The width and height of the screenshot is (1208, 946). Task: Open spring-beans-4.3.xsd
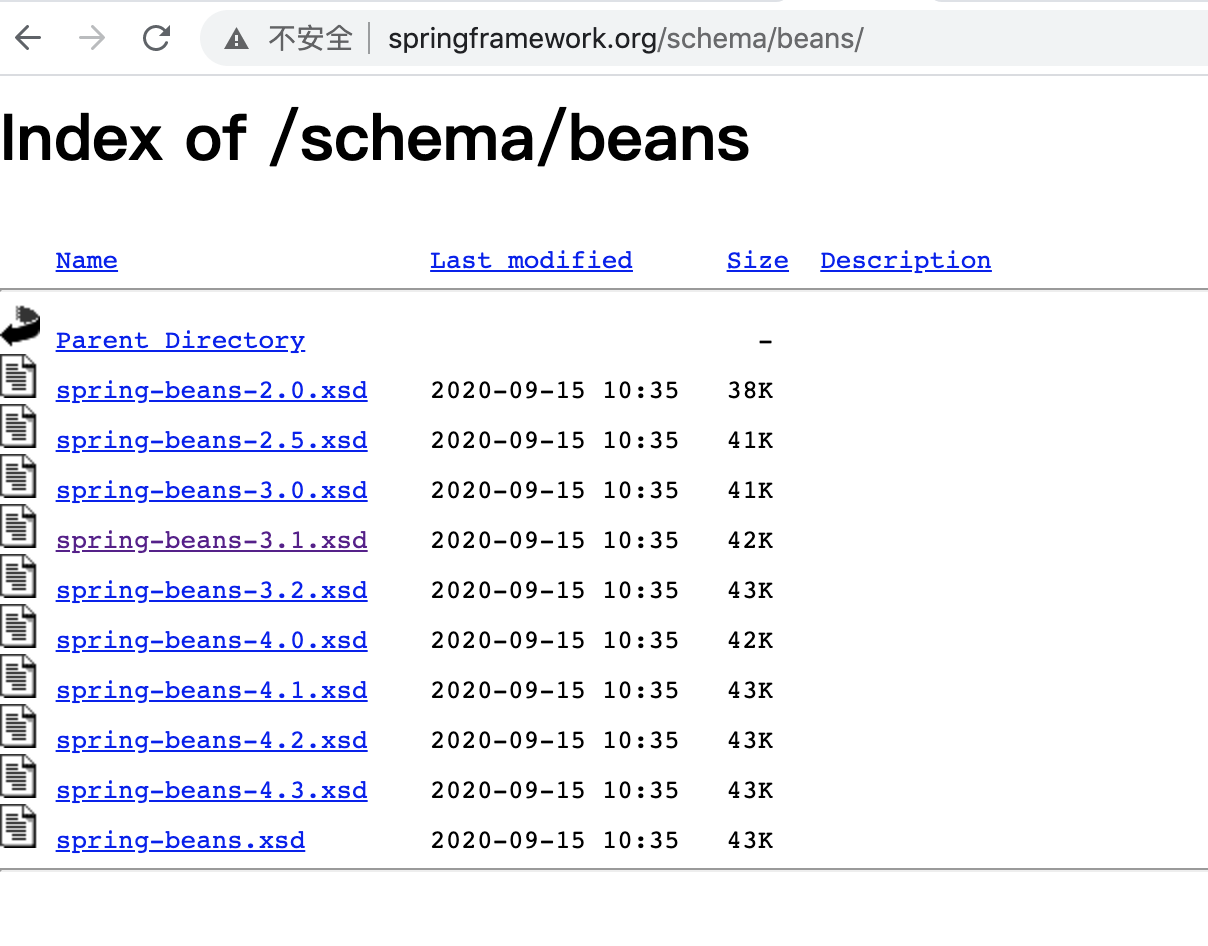coord(211,790)
